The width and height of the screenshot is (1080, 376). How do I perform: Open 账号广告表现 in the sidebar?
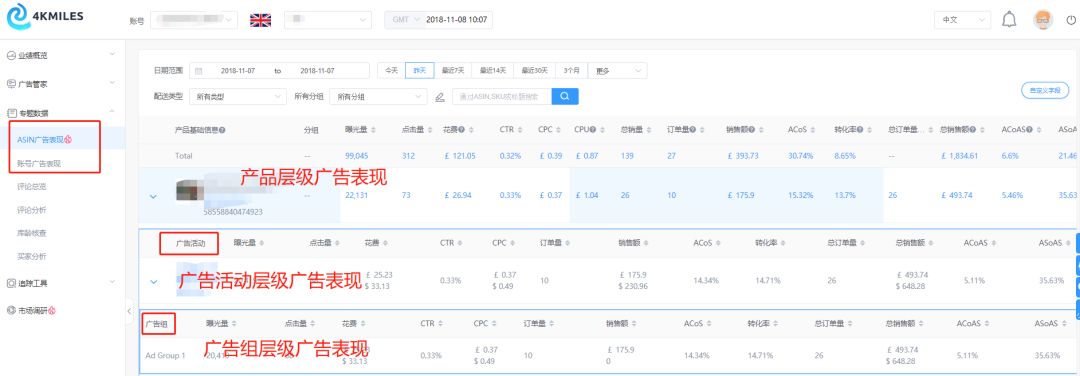click(39, 163)
